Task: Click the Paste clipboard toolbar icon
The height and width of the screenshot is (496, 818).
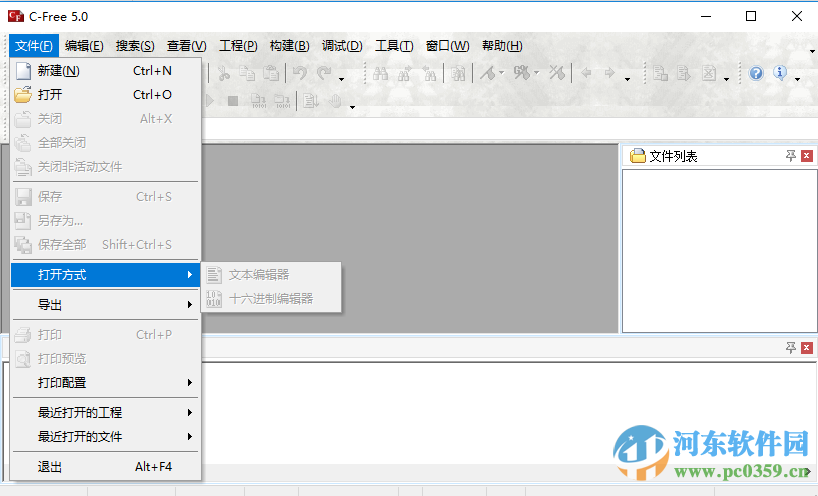Action: (271, 74)
